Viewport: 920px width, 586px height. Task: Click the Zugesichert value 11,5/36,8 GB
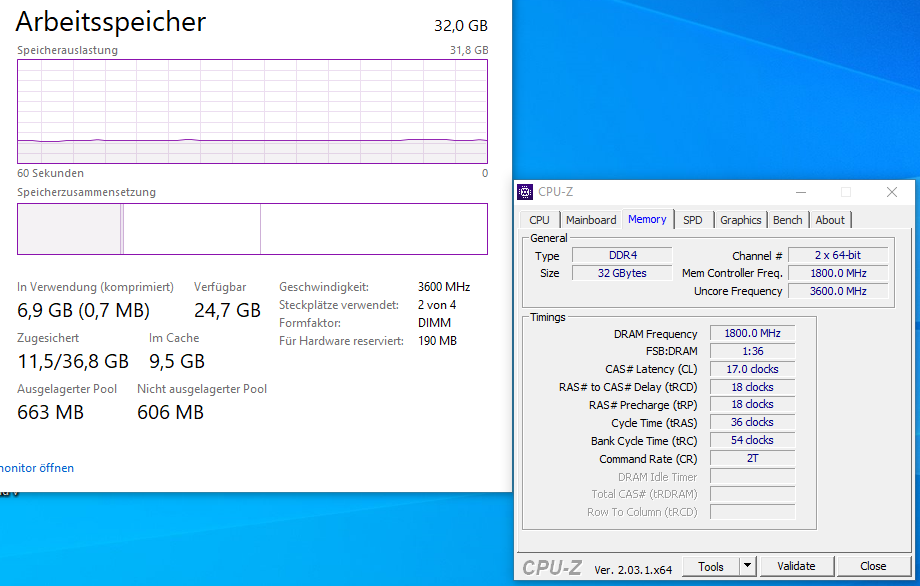73,361
